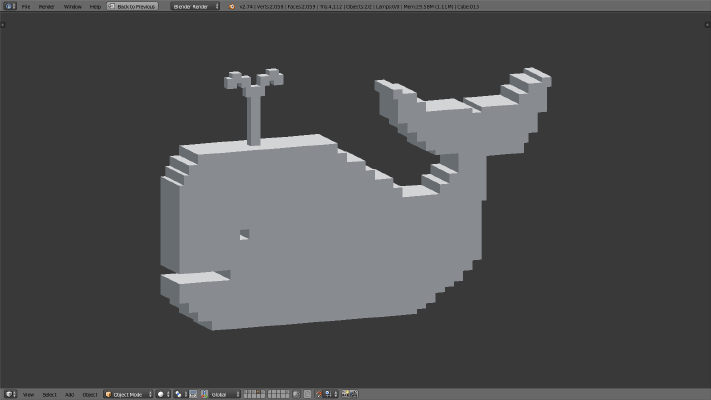The height and width of the screenshot is (400, 711).
Task: Open the Object menu in 3D header
Action: tap(90, 395)
